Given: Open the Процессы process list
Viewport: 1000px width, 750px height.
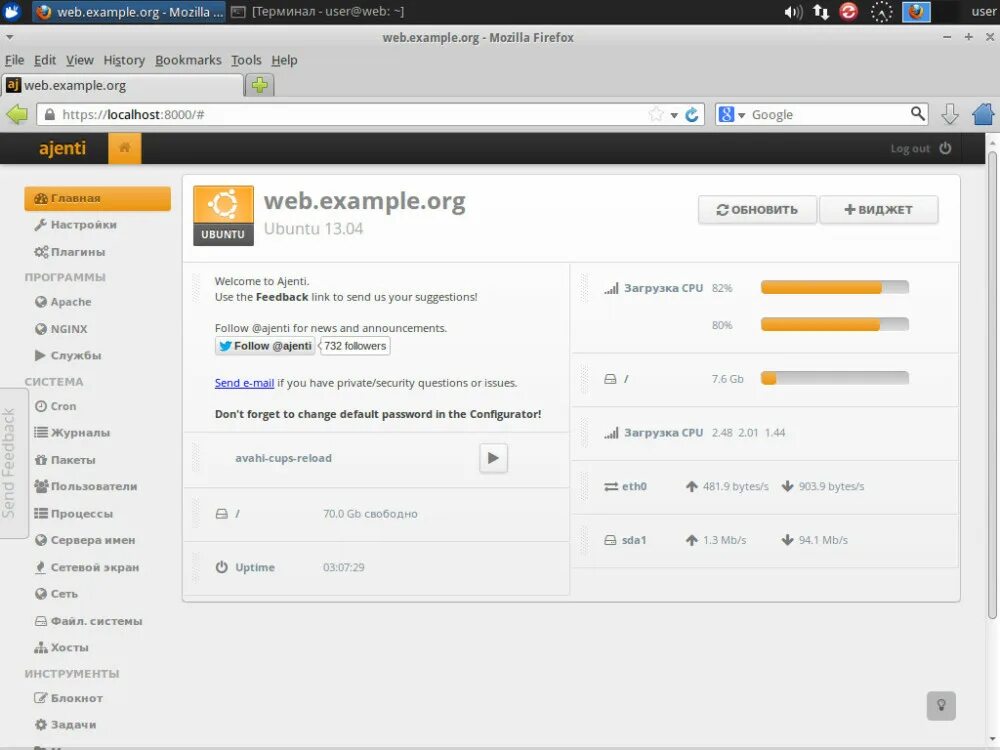Looking at the screenshot, I should (72, 513).
